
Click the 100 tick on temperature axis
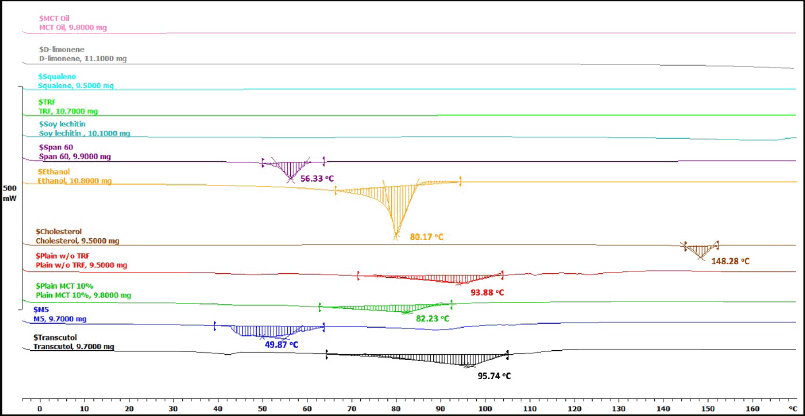[485, 408]
